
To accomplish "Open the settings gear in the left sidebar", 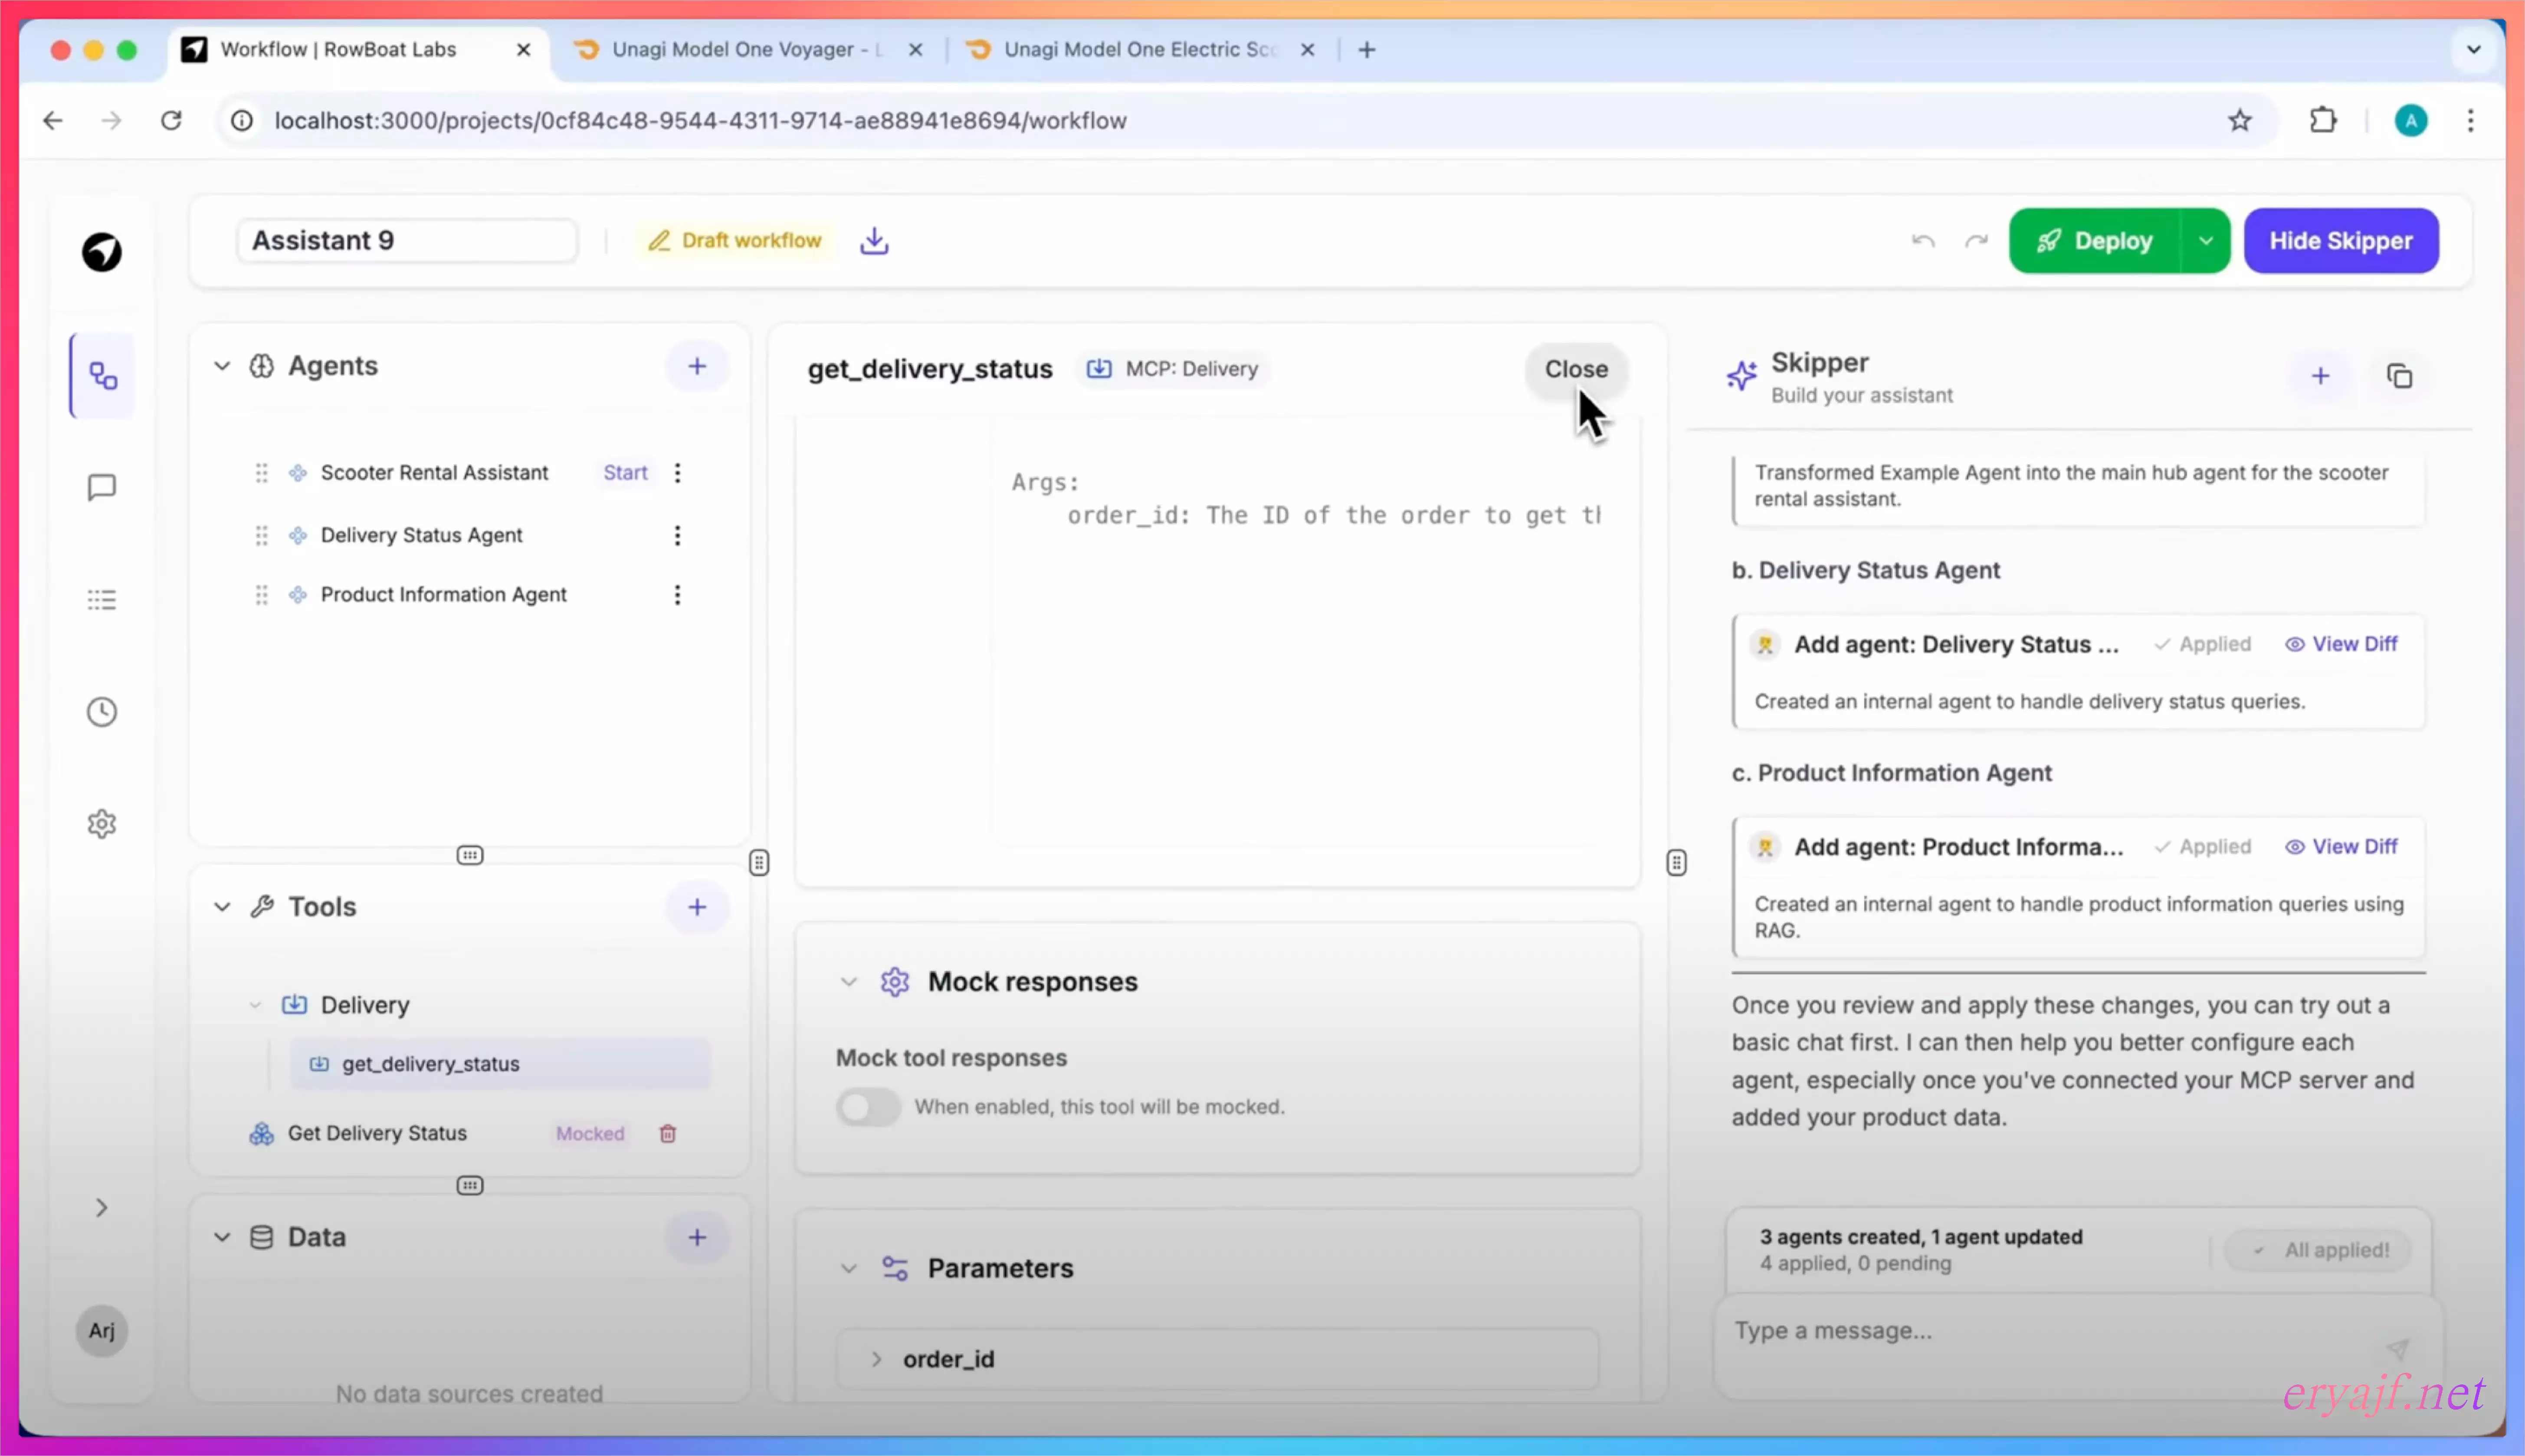I will coord(102,824).
